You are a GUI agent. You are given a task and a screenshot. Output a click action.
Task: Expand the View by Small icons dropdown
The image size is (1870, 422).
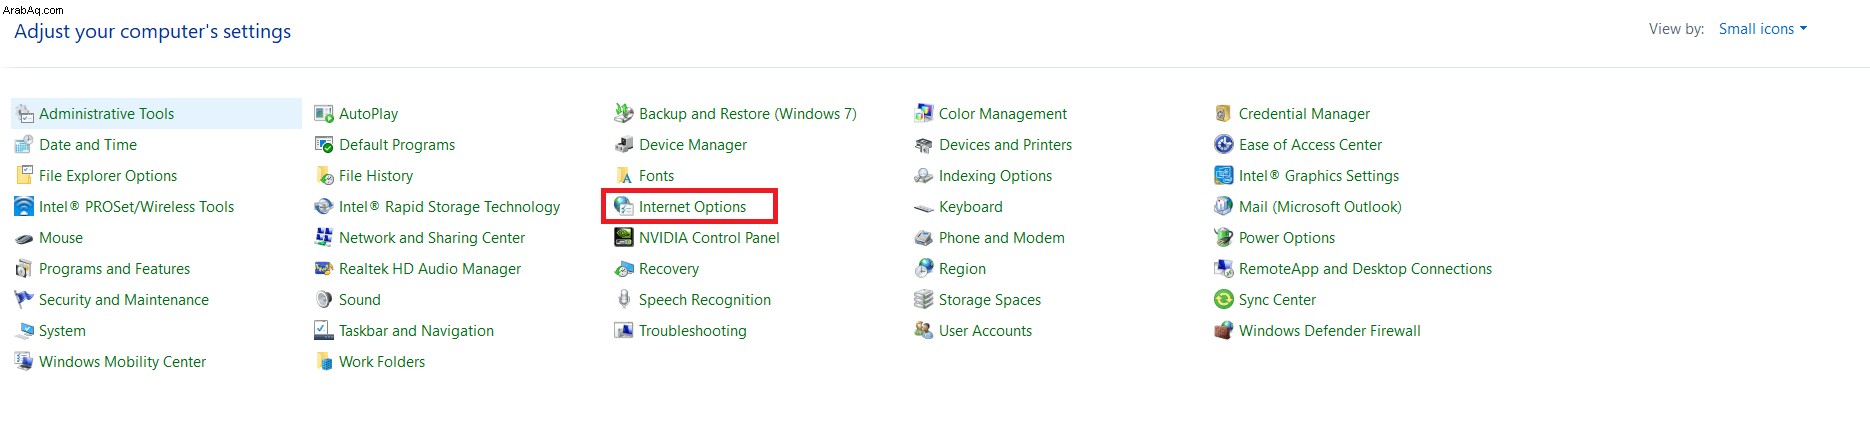click(x=1763, y=29)
